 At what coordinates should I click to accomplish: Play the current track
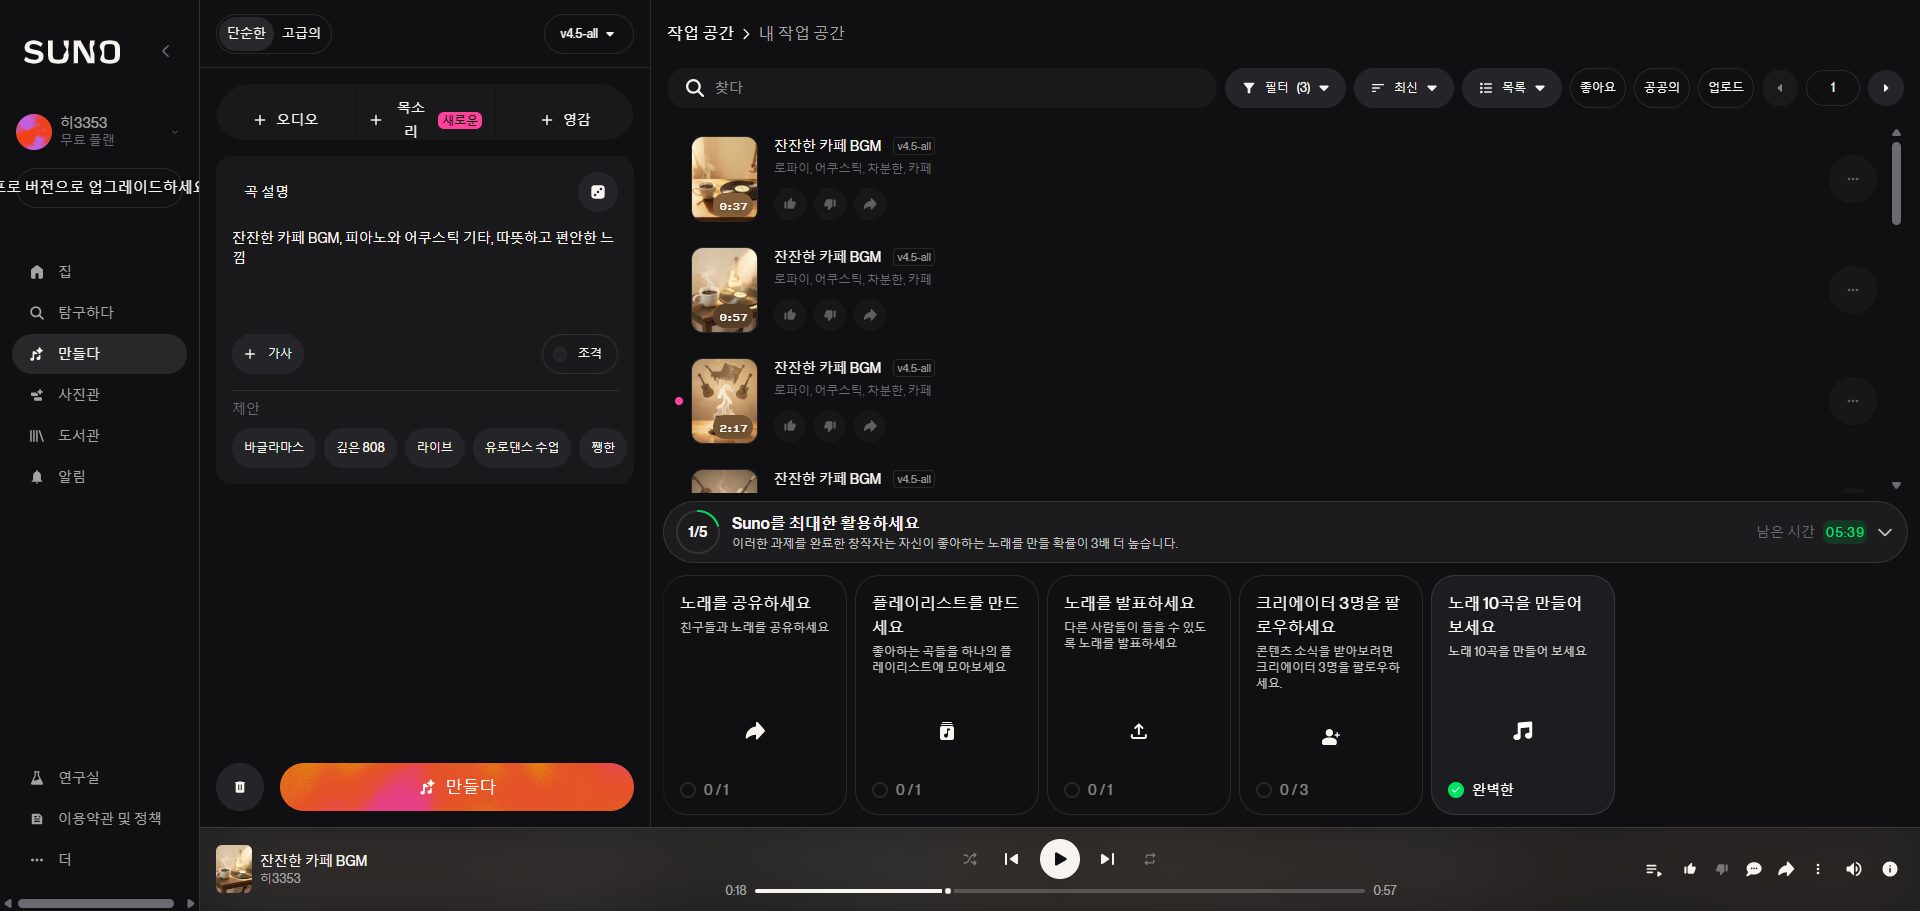pyautogui.click(x=1060, y=859)
